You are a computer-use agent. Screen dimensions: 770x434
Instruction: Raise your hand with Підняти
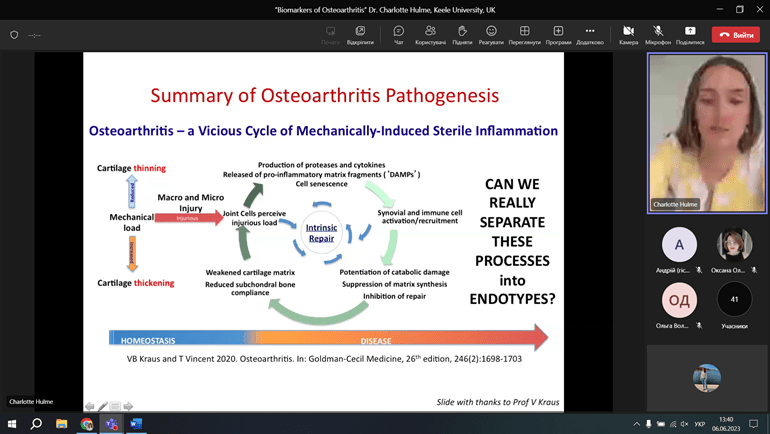coord(461,35)
